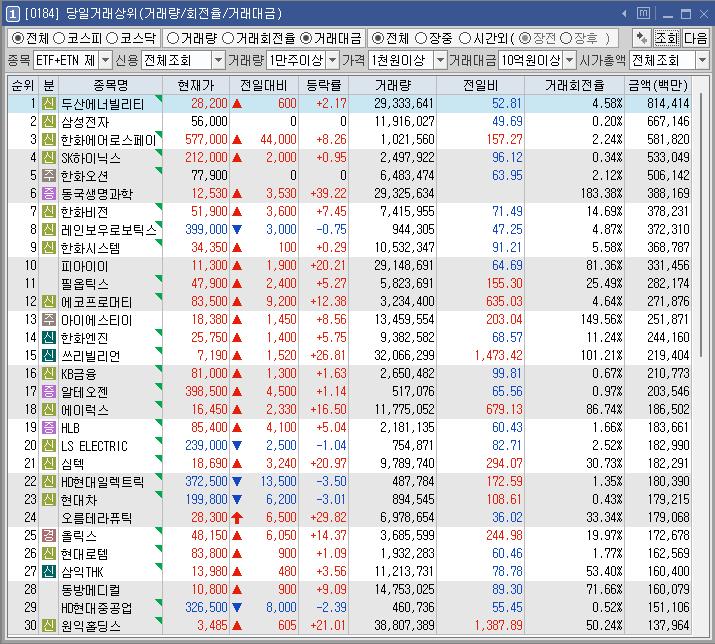The width and height of the screenshot is (715, 644).
Task: Click the 동방메디컬 stock name
Action: (x=91, y=590)
